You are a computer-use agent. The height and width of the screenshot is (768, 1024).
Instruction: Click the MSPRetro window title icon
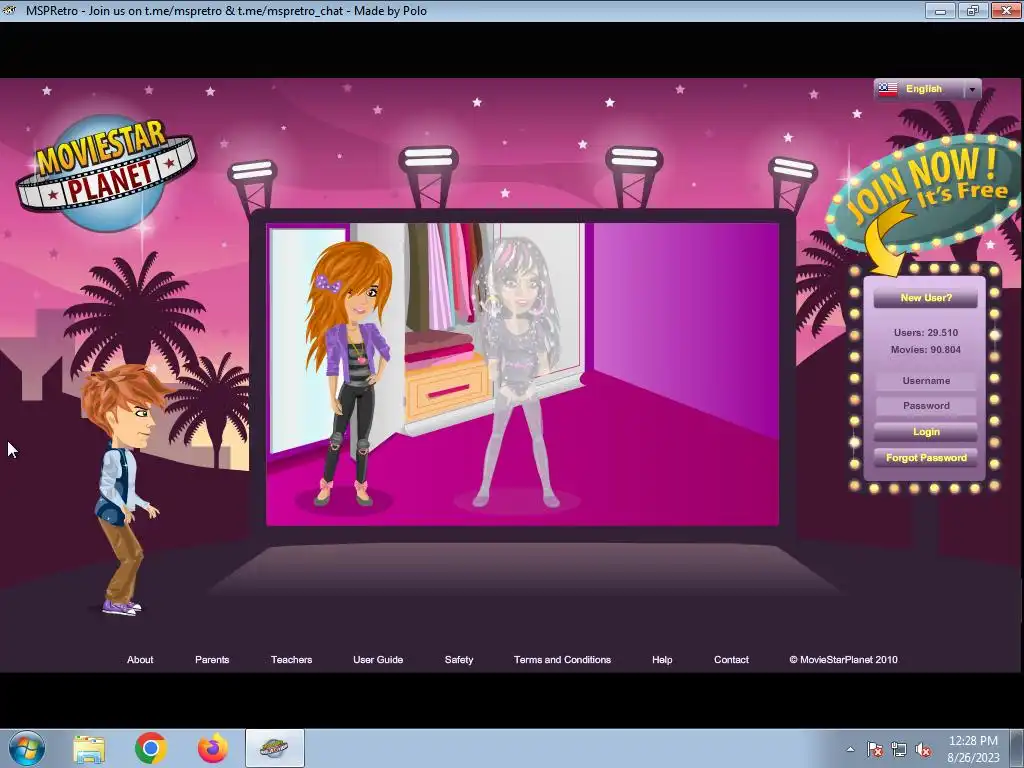click(x=9, y=10)
